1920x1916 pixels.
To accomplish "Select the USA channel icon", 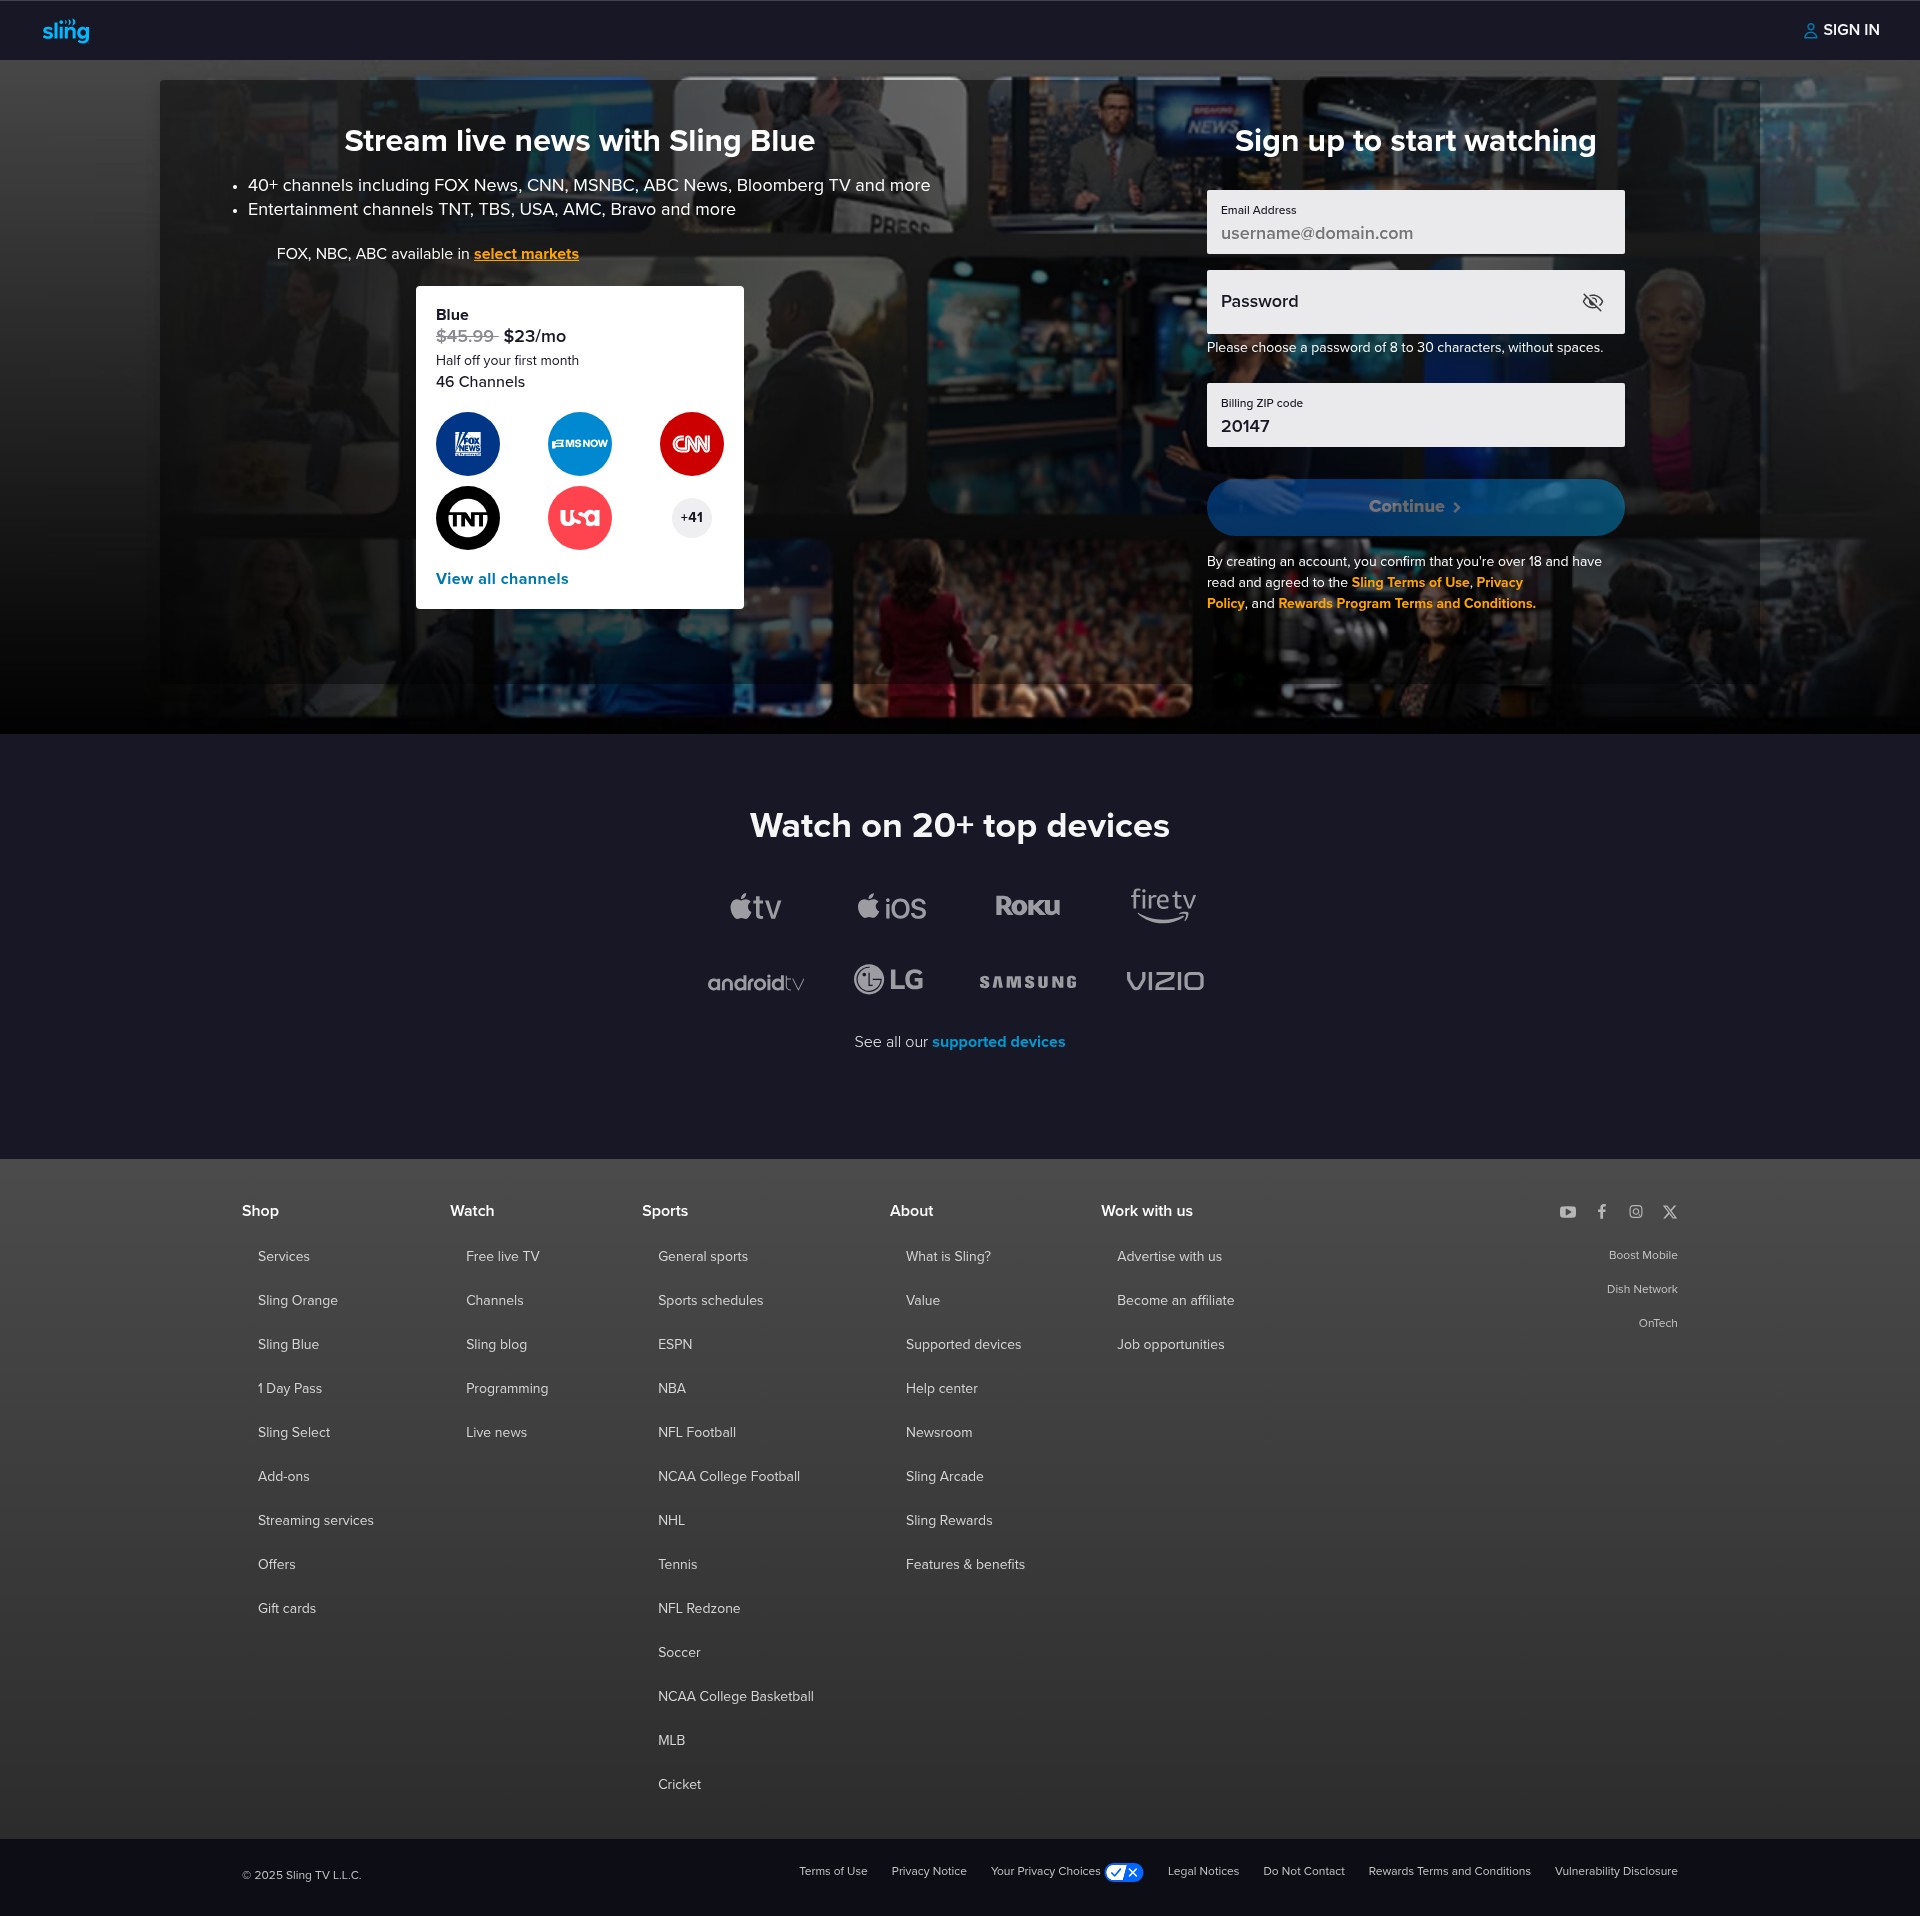I will pos(580,518).
